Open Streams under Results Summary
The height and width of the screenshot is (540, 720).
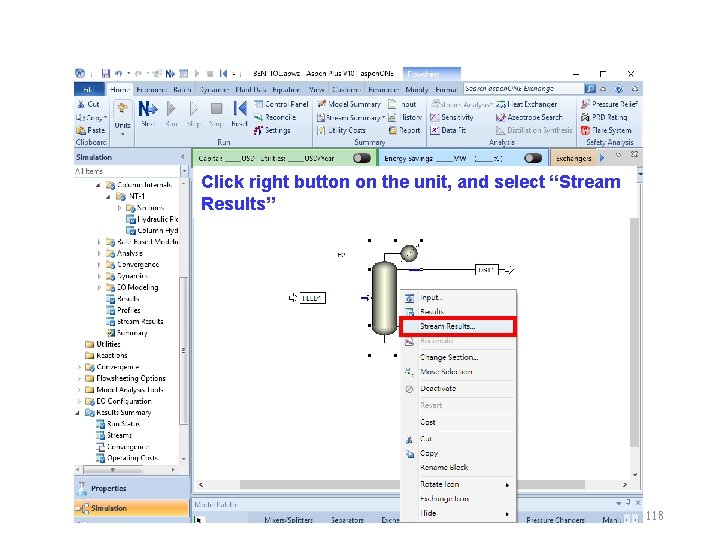[114, 435]
